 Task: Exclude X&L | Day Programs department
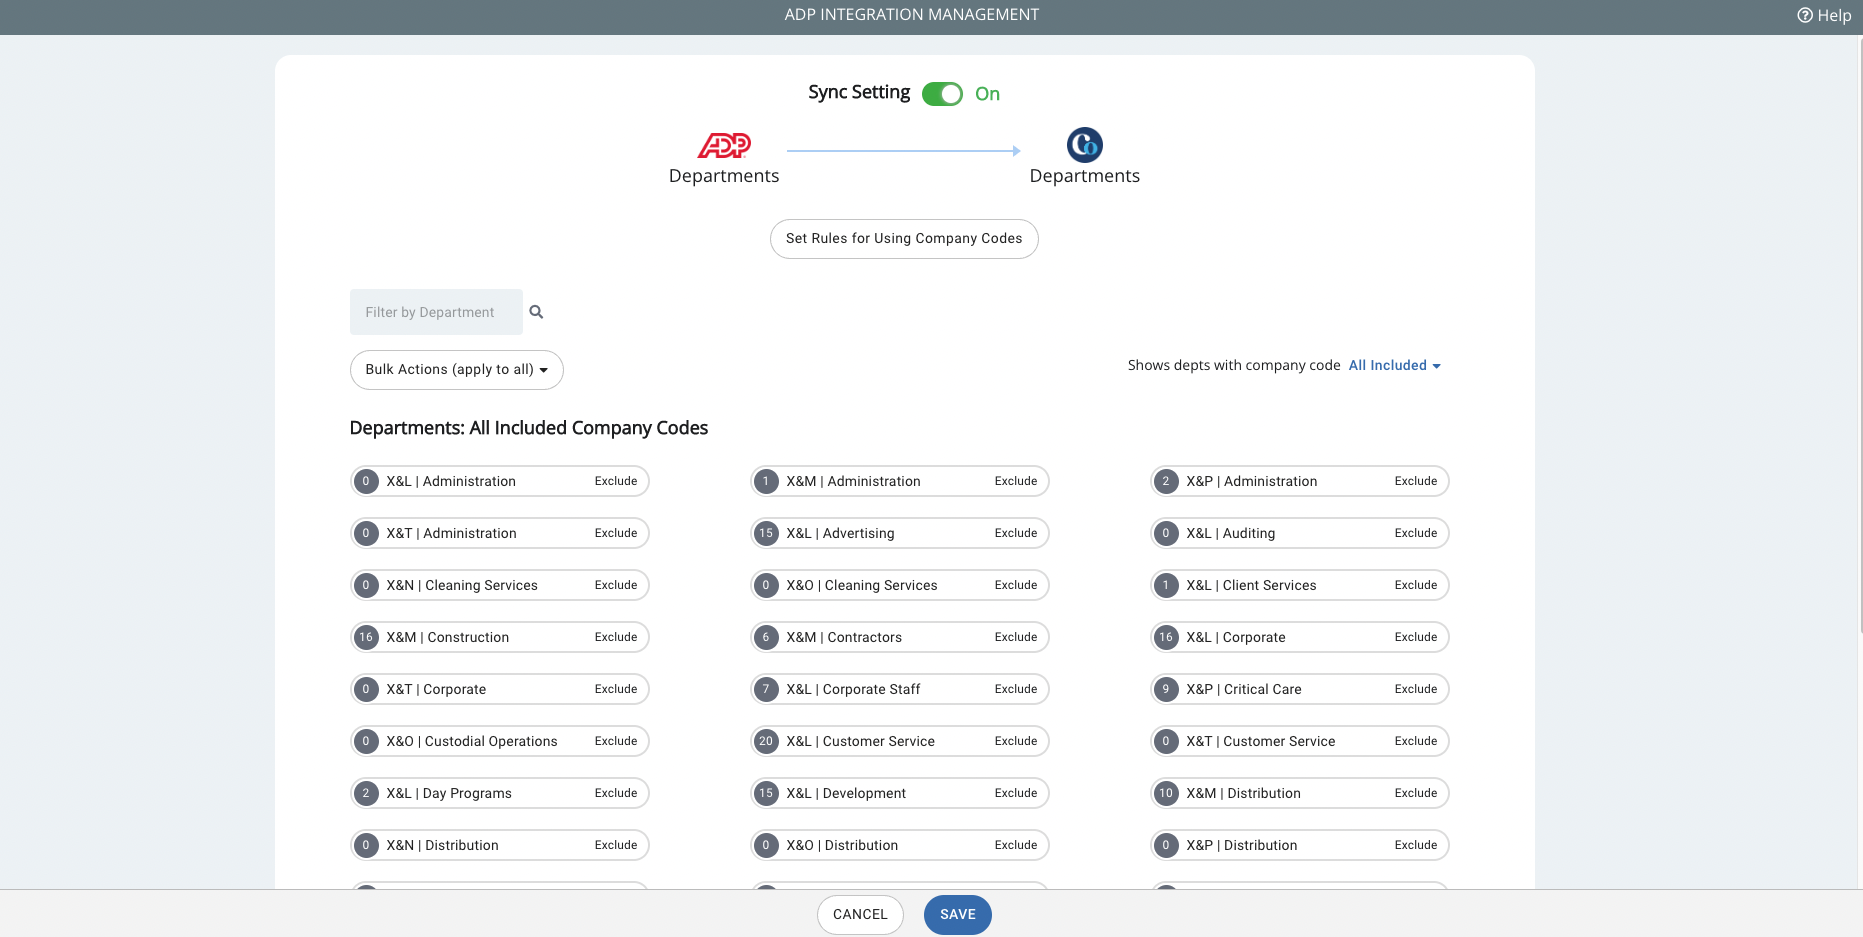tap(616, 793)
